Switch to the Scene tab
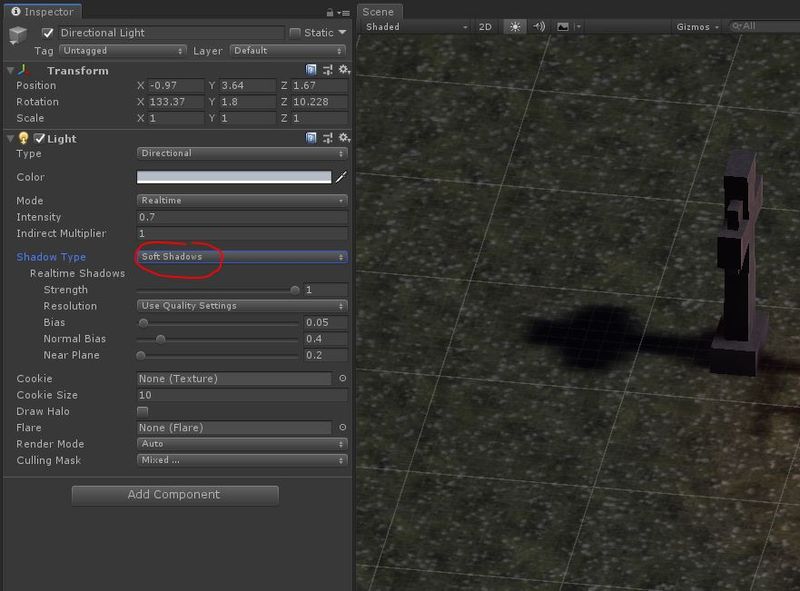 pyautogui.click(x=378, y=12)
